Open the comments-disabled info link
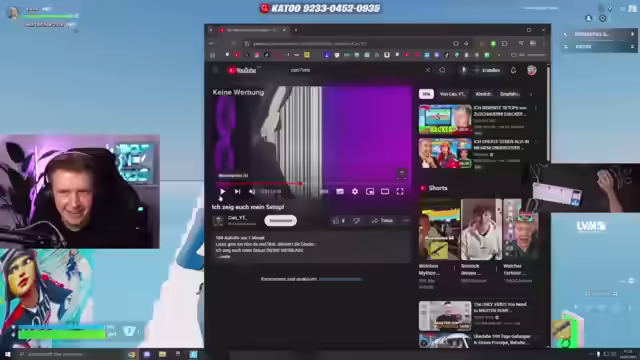This screenshot has height=360, width=640. coord(340,279)
